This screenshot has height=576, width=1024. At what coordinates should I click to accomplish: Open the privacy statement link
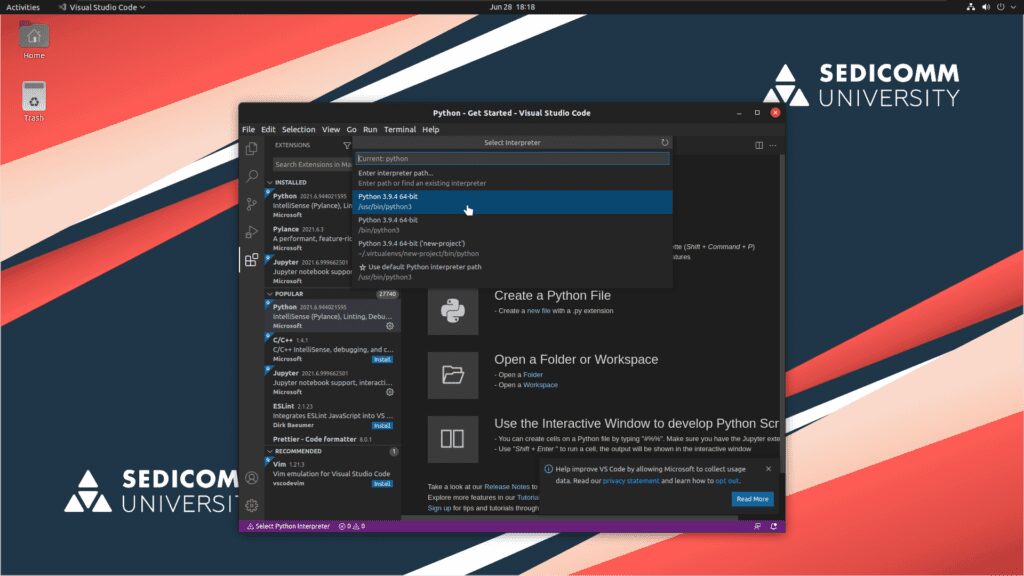630,481
